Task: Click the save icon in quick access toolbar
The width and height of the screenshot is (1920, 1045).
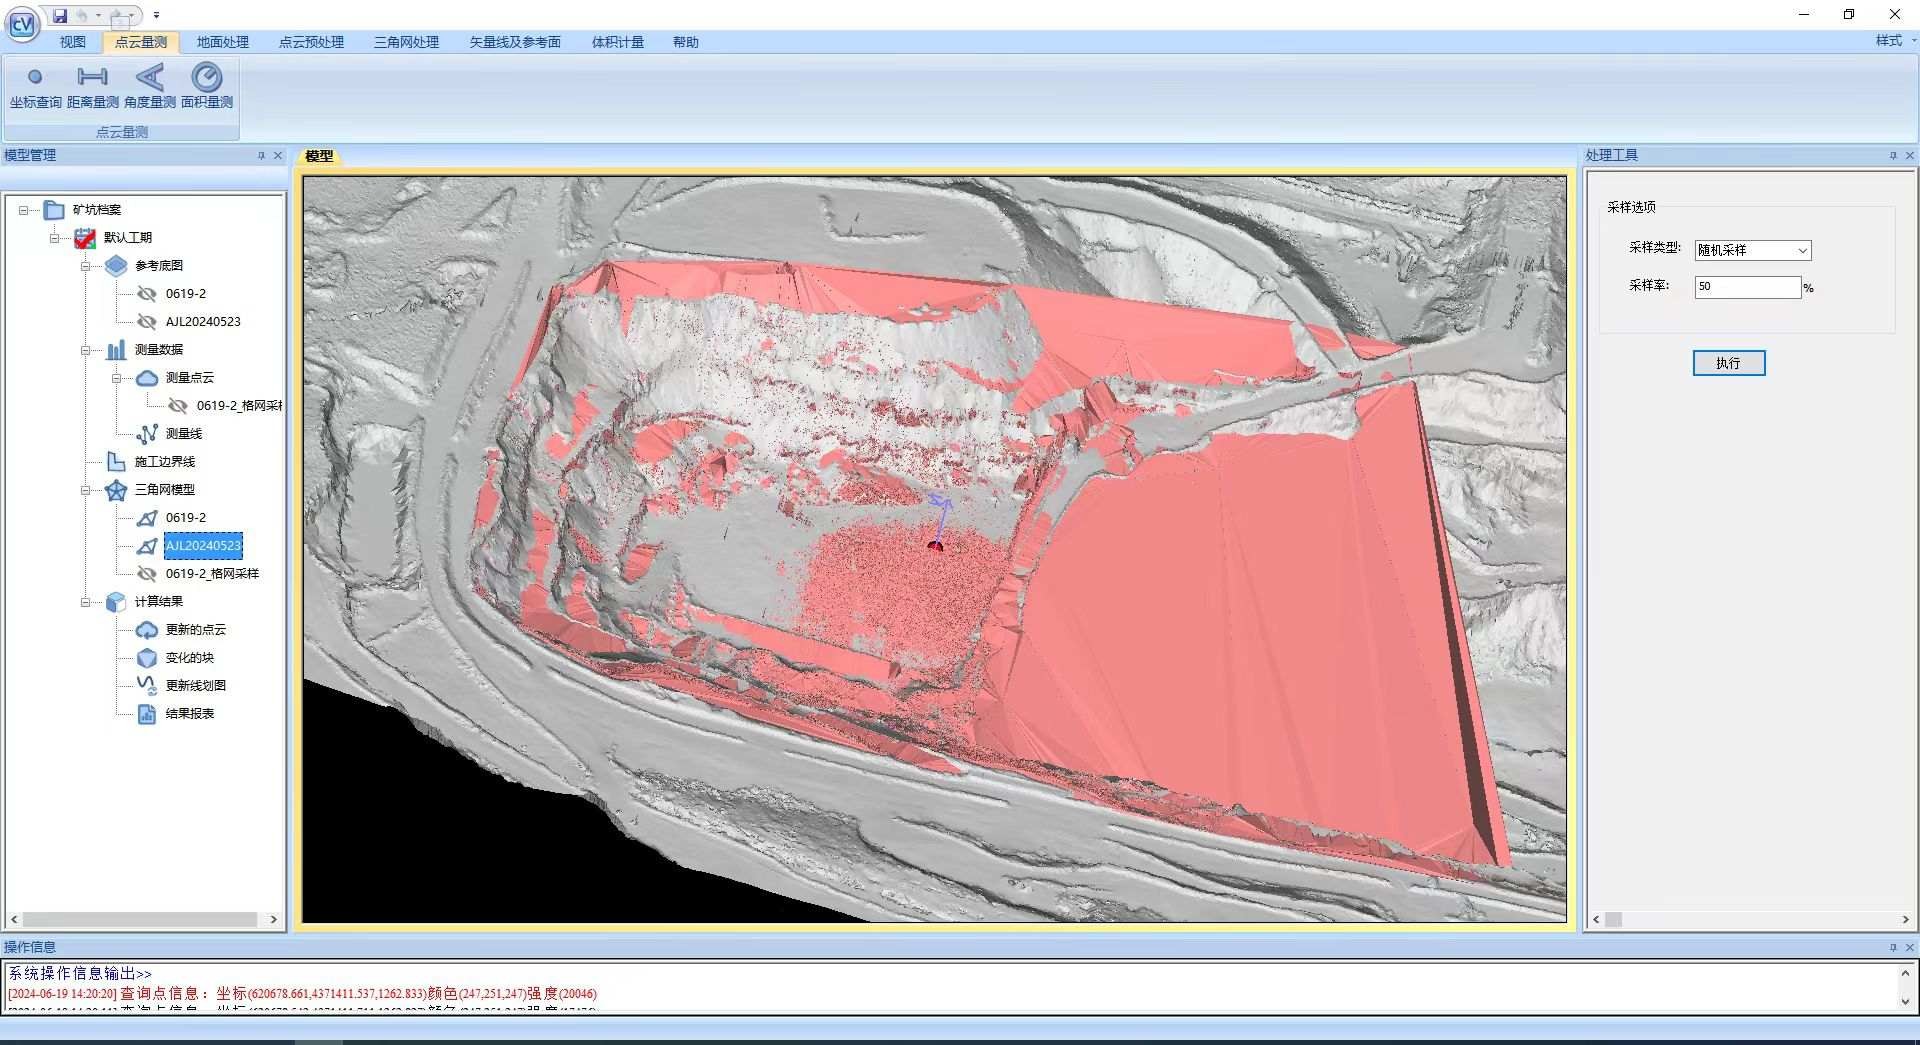Action: (60, 16)
